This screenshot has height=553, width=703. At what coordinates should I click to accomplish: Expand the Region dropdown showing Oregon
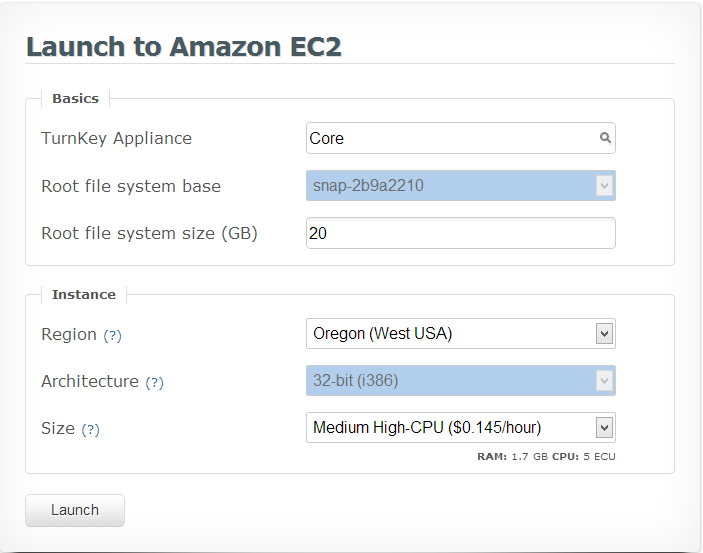point(603,333)
